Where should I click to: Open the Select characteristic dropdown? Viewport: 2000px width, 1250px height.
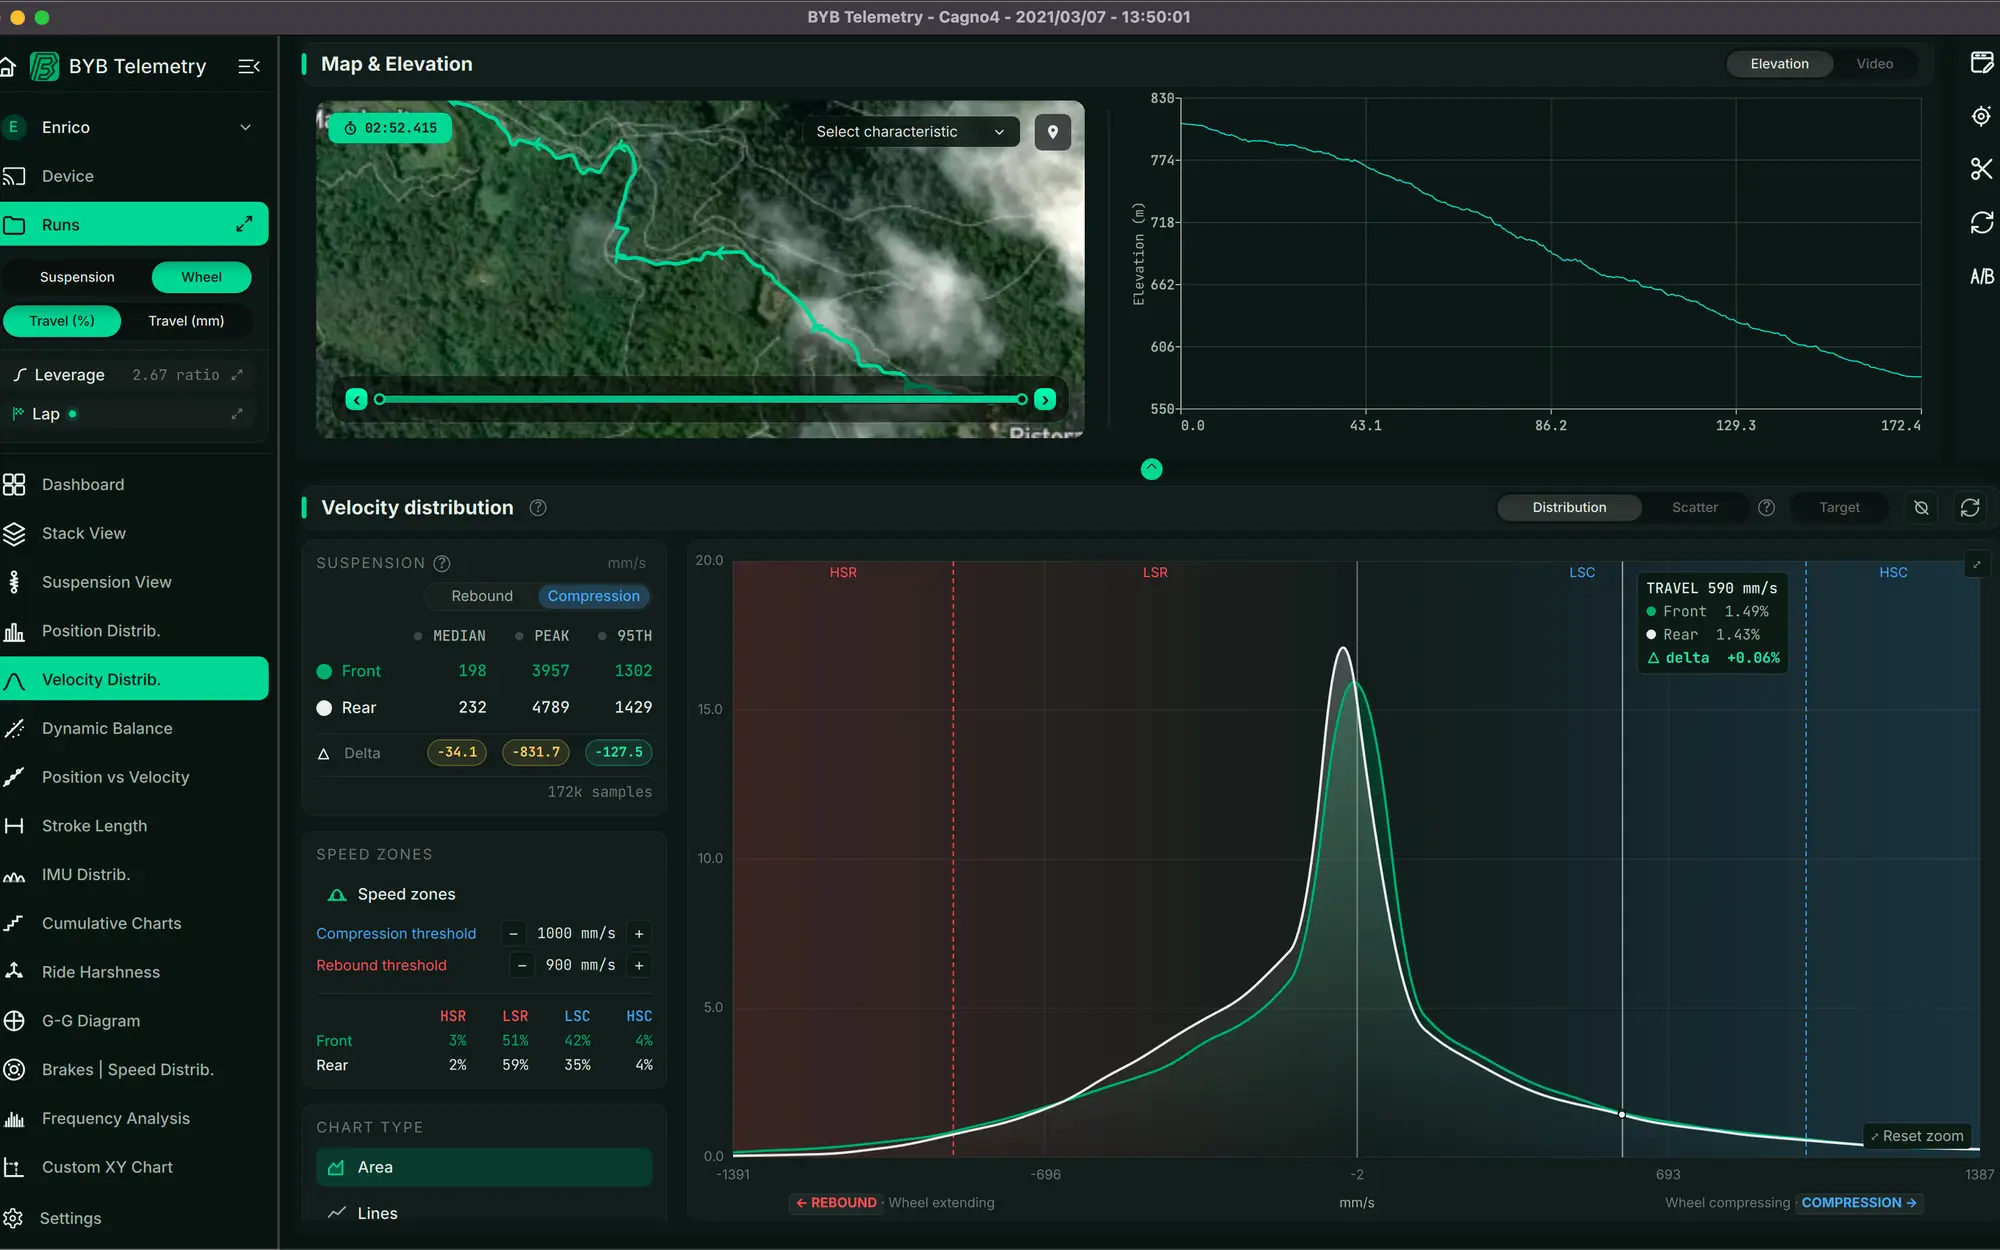pos(910,132)
